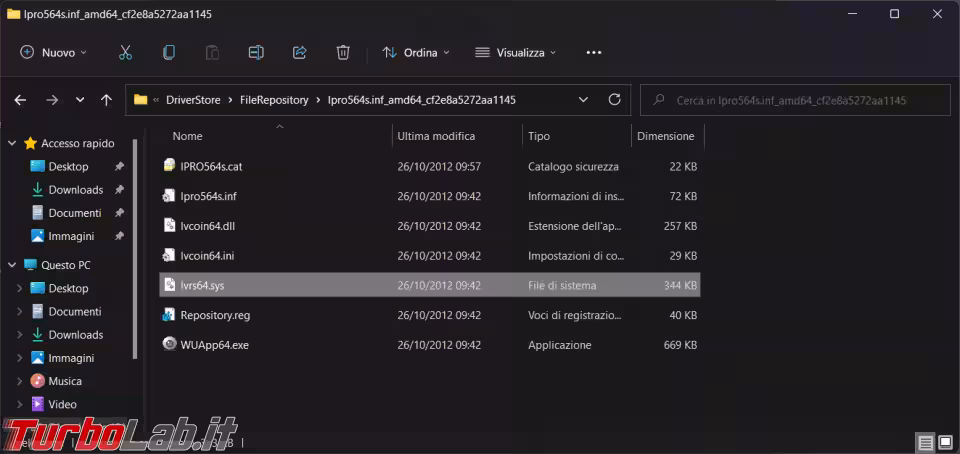Open pinned Immagini under Accesso rapido

(71, 236)
